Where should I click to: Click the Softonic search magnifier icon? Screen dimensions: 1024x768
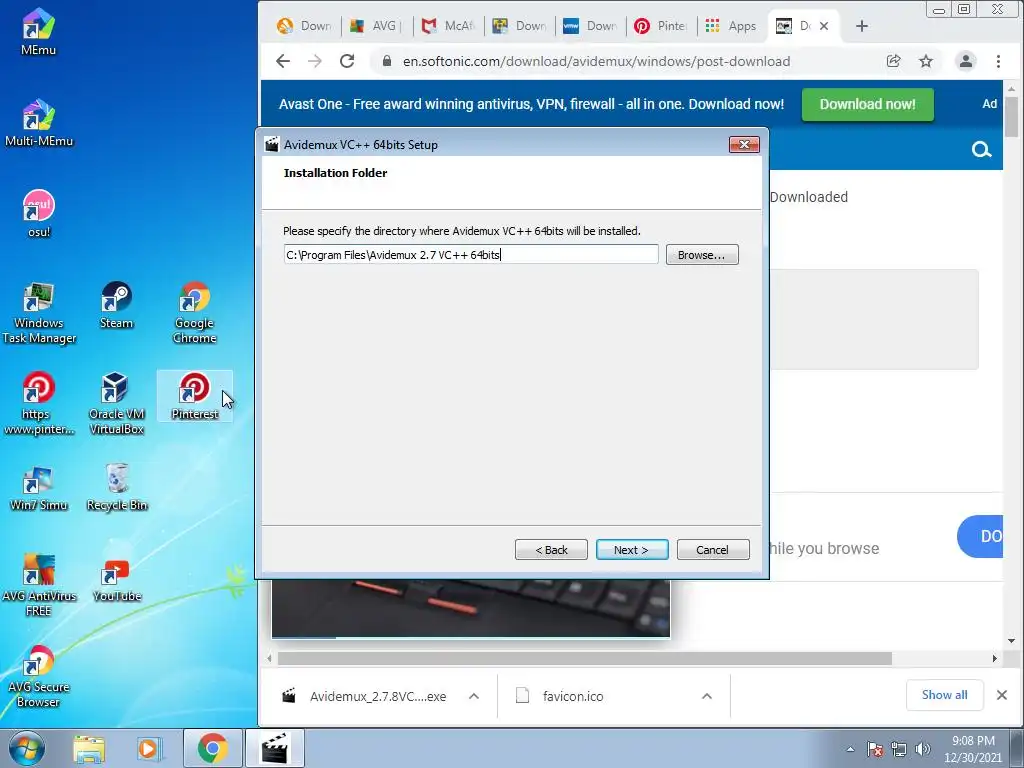pyautogui.click(x=981, y=150)
